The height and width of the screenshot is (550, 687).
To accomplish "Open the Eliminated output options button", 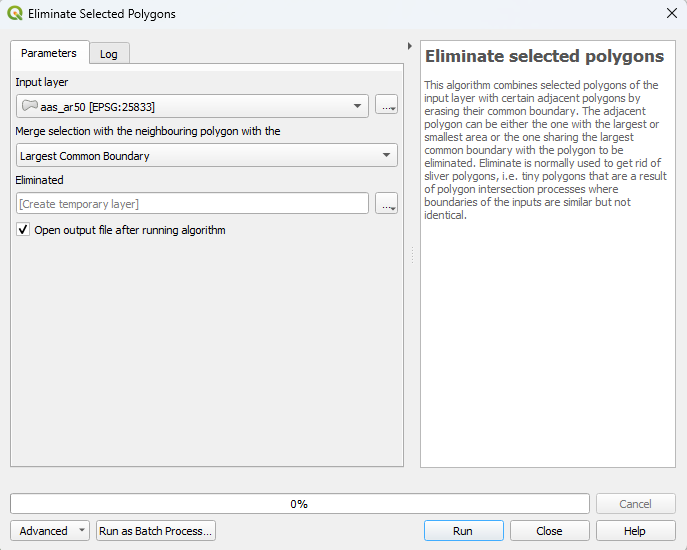I will tap(386, 204).
